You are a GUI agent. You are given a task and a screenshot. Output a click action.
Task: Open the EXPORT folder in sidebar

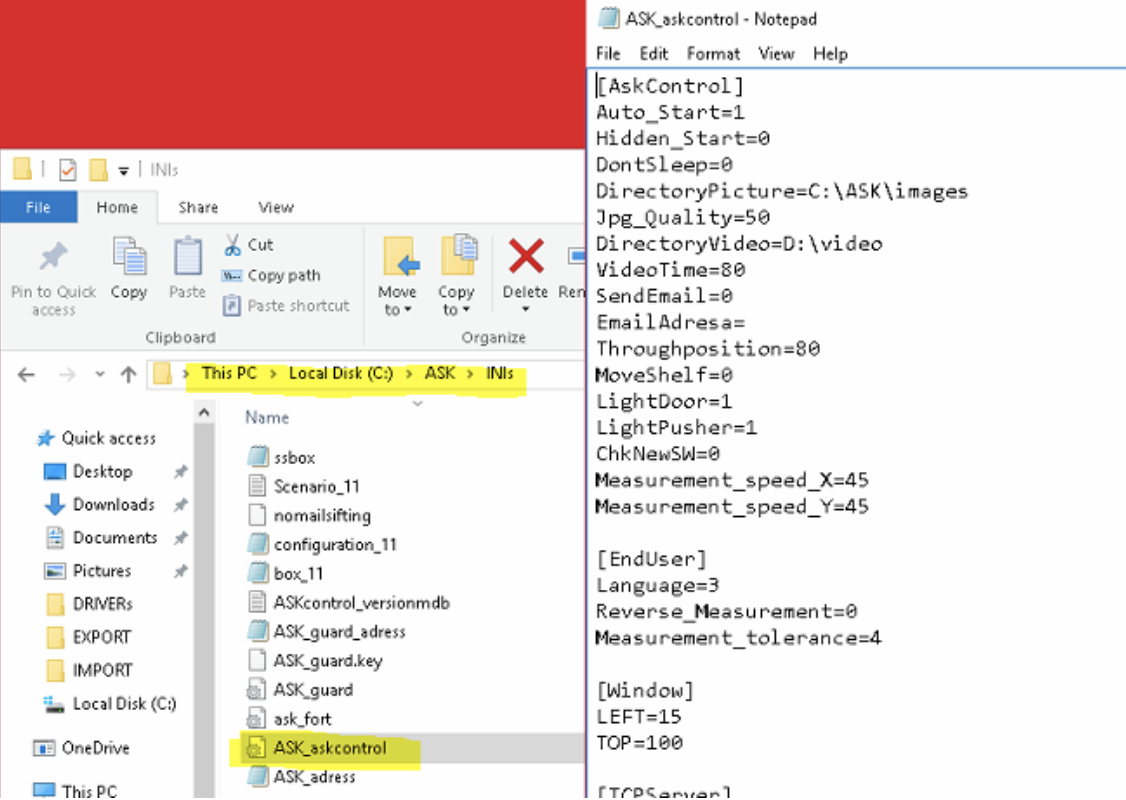[x=102, y=637]
